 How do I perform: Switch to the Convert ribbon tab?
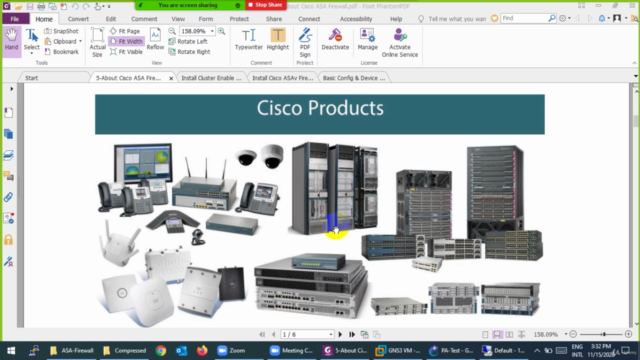point(78,19)
